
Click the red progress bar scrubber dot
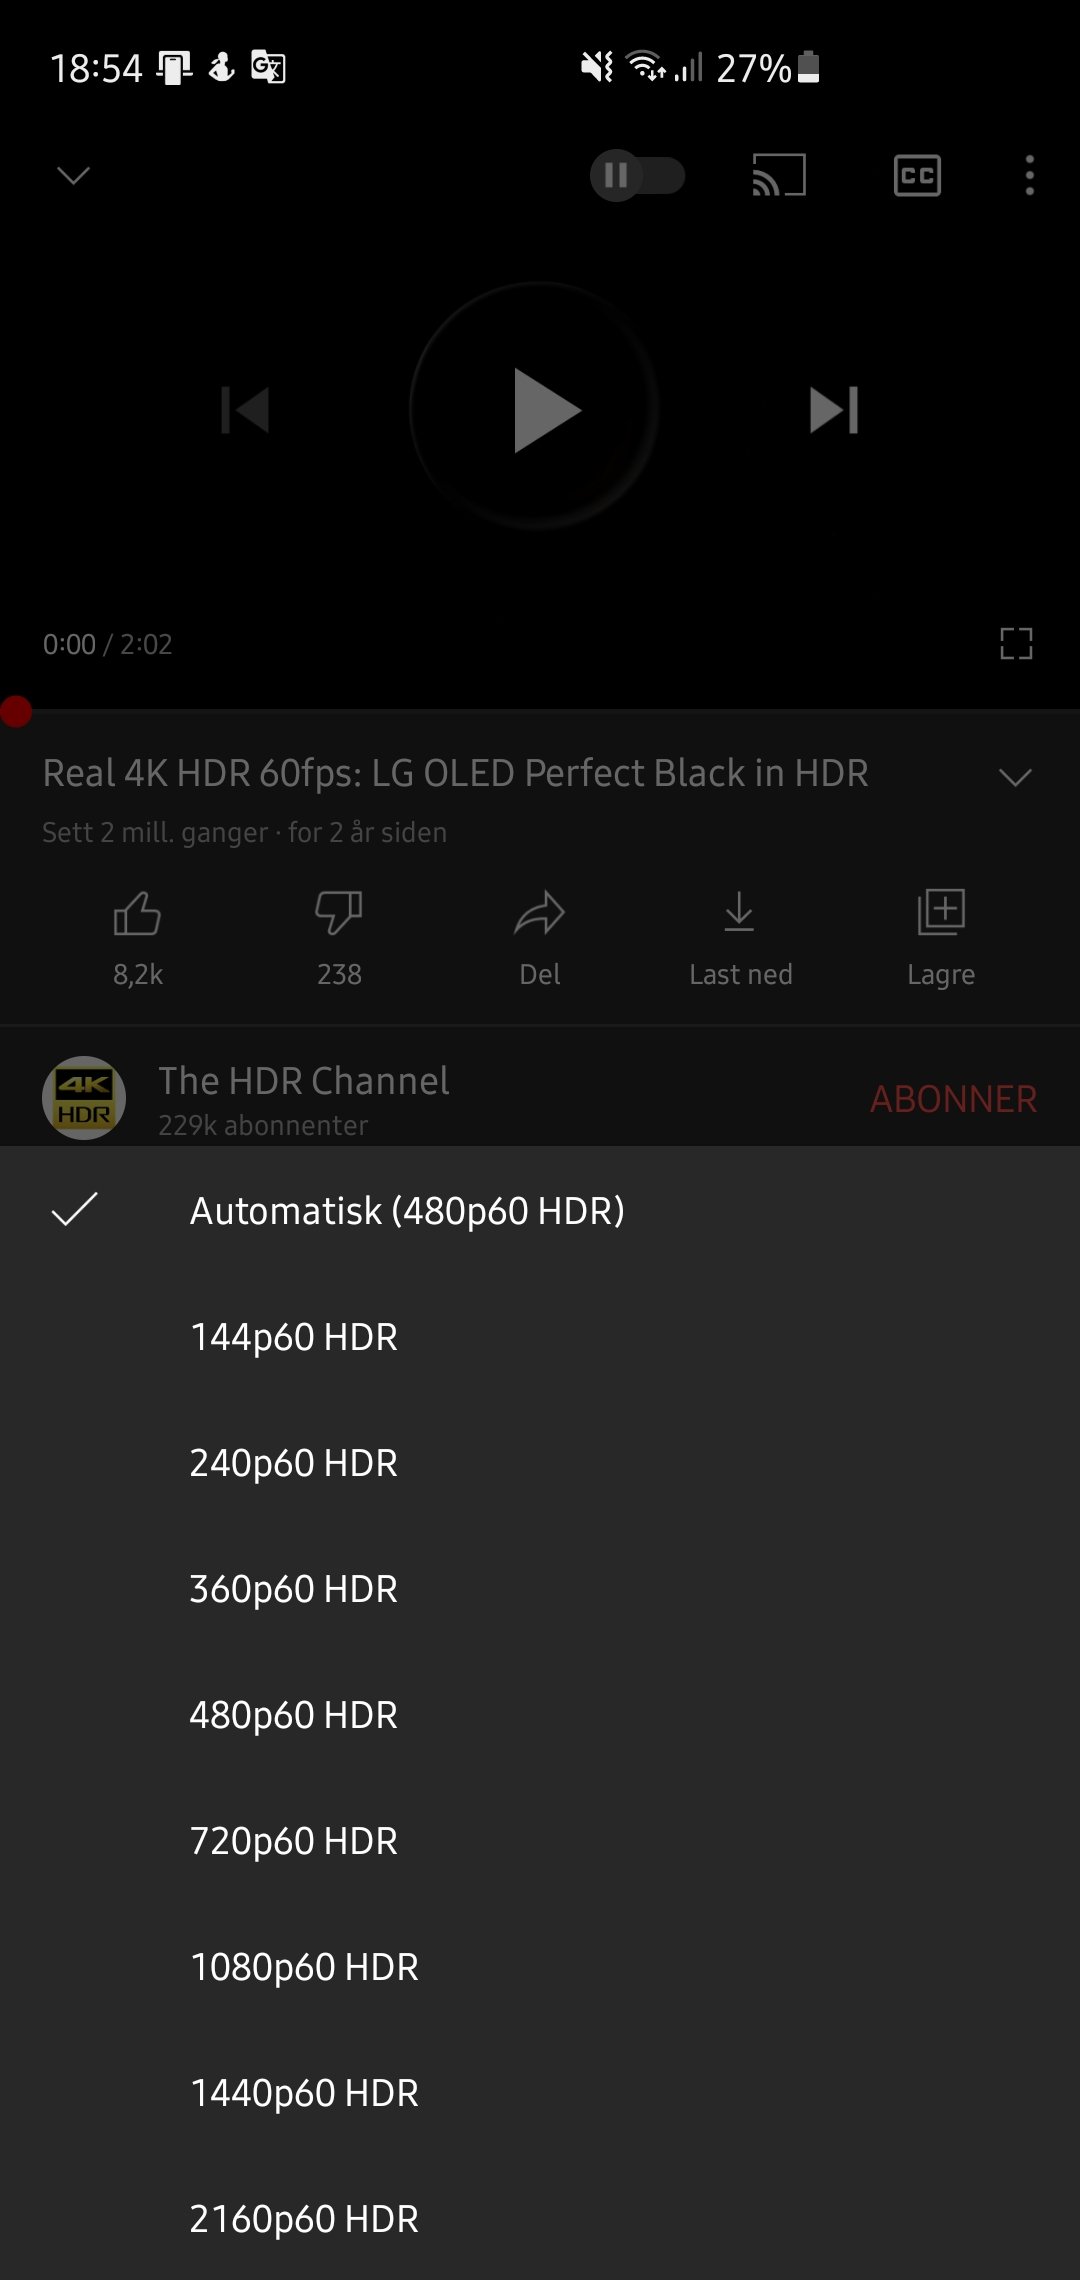[15, 711]
